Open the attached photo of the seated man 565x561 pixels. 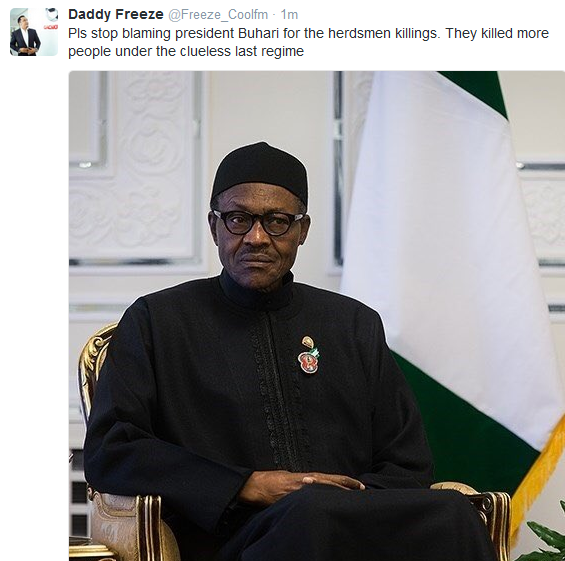coord(317,316)
